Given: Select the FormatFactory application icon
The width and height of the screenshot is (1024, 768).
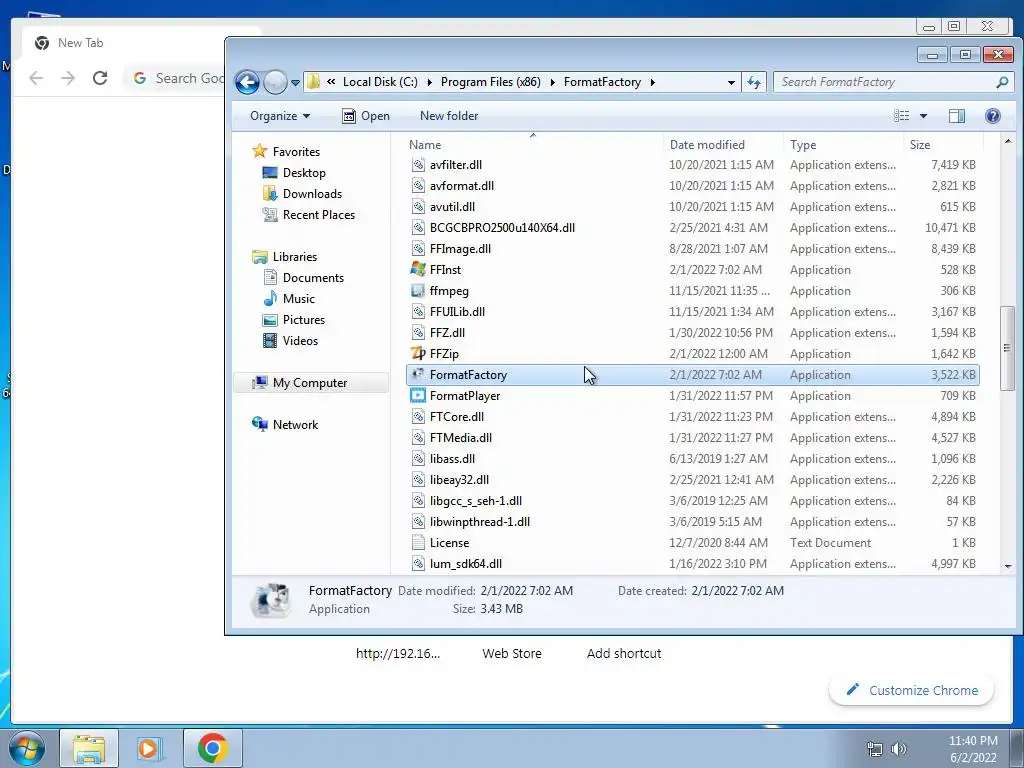Looking at the screenshot, I should coord(418,375).
